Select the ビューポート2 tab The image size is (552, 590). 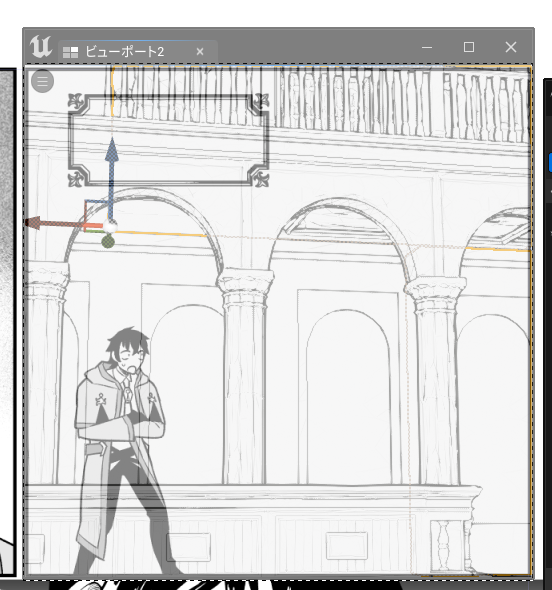pos(138,52)
